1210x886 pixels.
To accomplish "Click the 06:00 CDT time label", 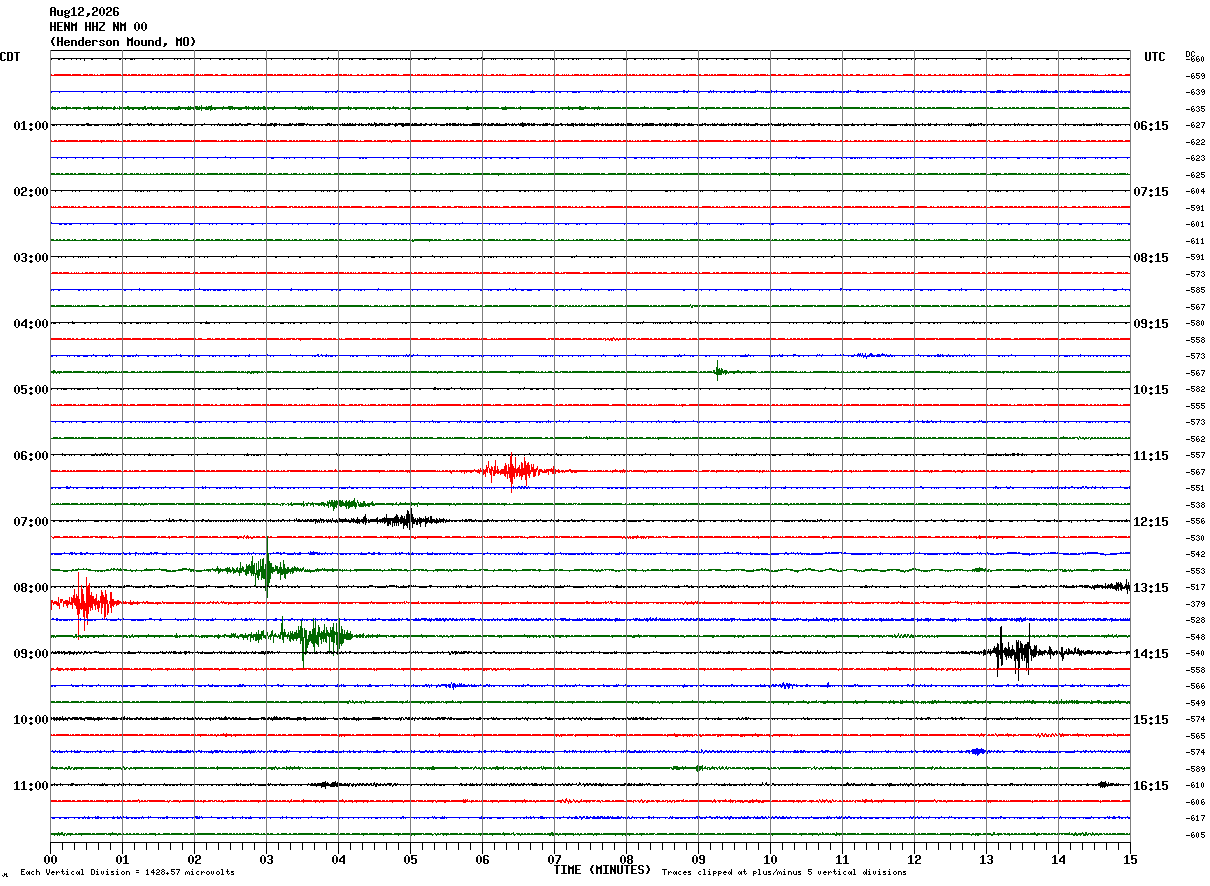I will tap(31, 456).
